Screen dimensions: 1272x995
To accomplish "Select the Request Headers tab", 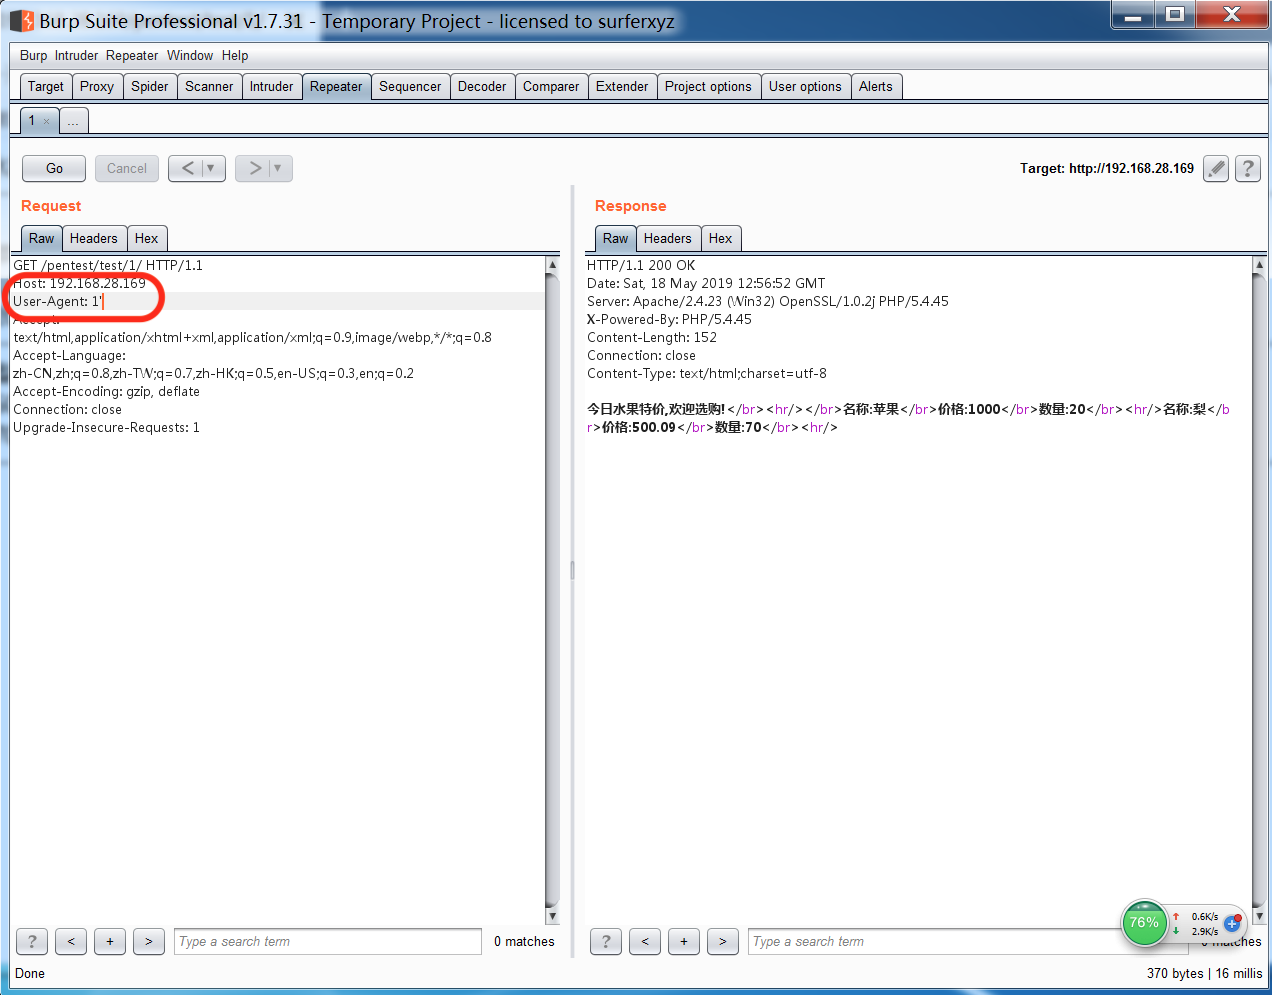I will click(94, 239).
